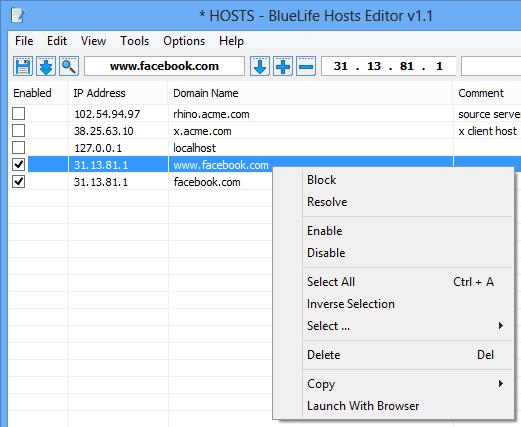
Task: Click the Save floppy disk icon
Action: point(23,66)
